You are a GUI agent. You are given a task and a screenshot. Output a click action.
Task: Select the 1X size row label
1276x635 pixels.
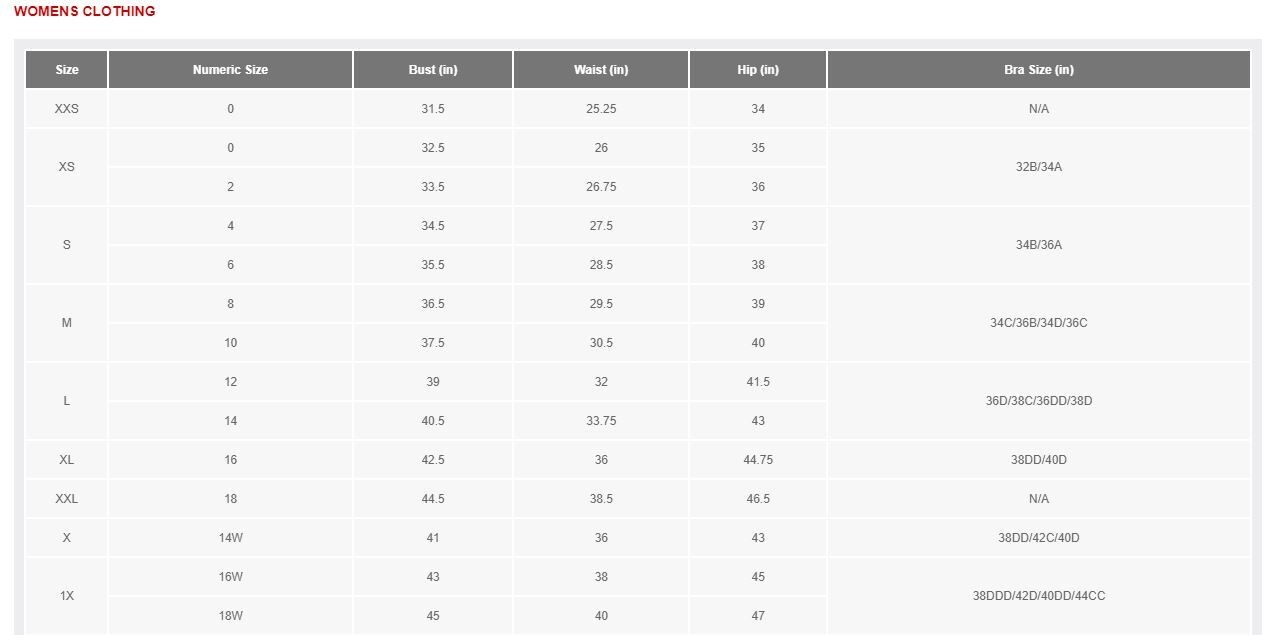(x=67, y=596)
